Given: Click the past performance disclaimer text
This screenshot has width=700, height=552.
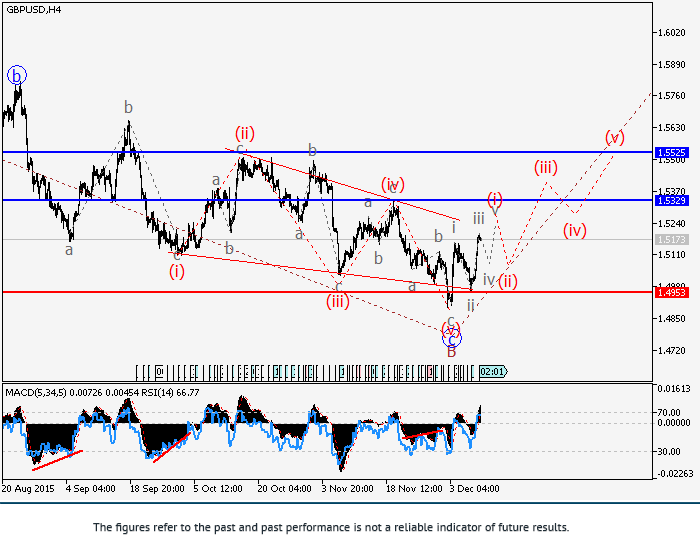Looking at the screenshot, I should (x=331, y=527).
